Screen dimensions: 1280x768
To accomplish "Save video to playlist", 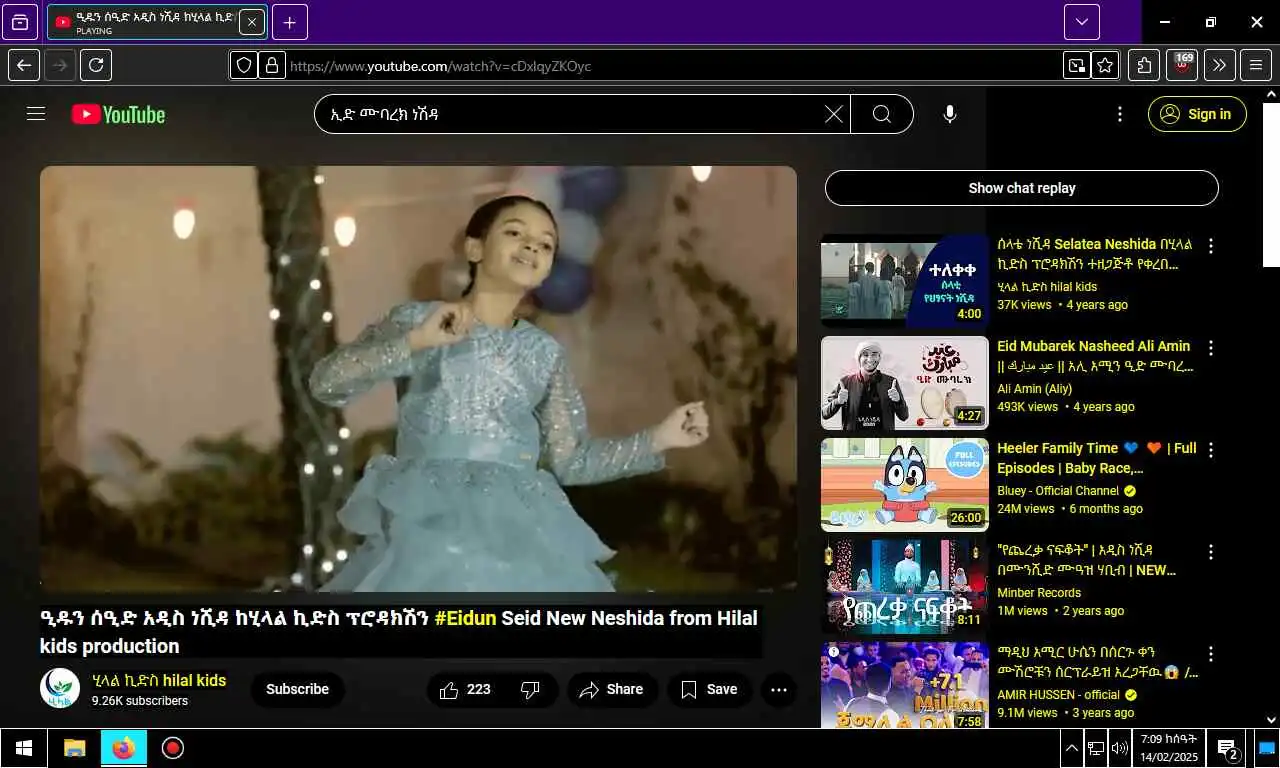I will coord(710,689).
